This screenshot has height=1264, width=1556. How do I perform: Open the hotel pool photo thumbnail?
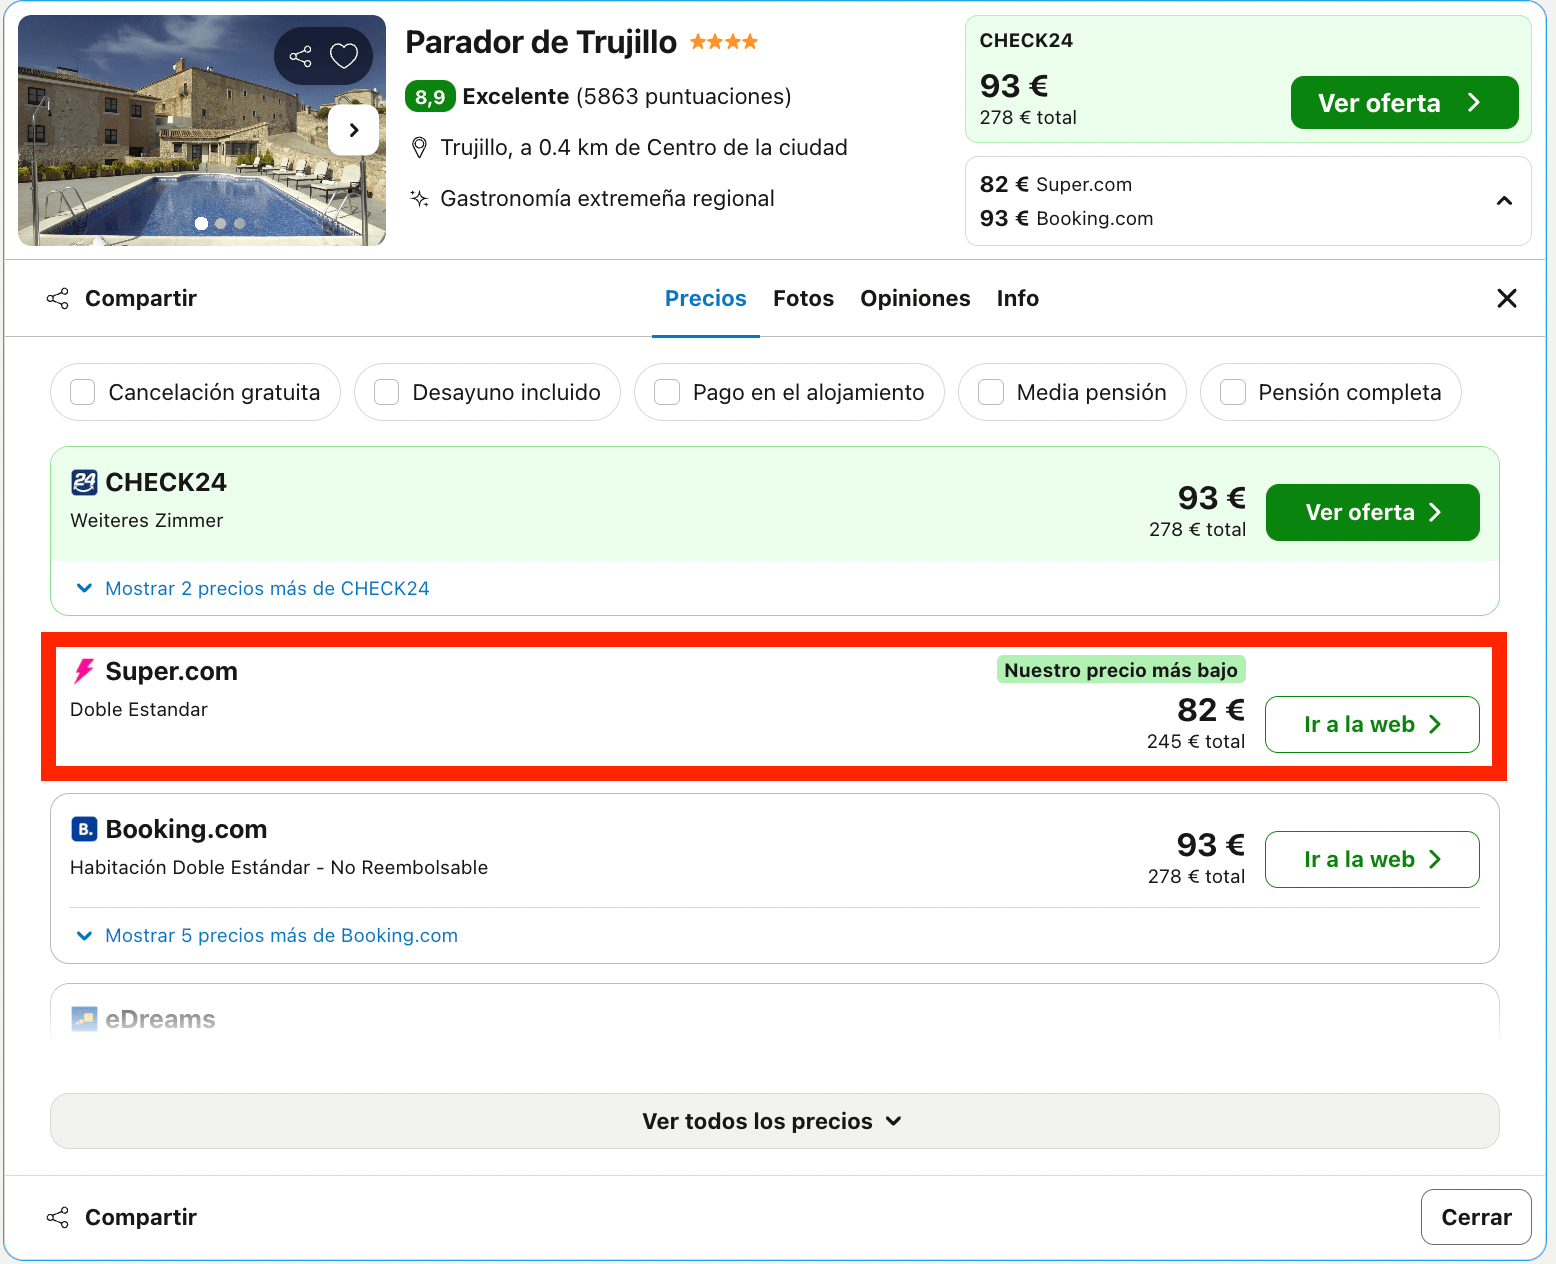[x=202, y=130]
